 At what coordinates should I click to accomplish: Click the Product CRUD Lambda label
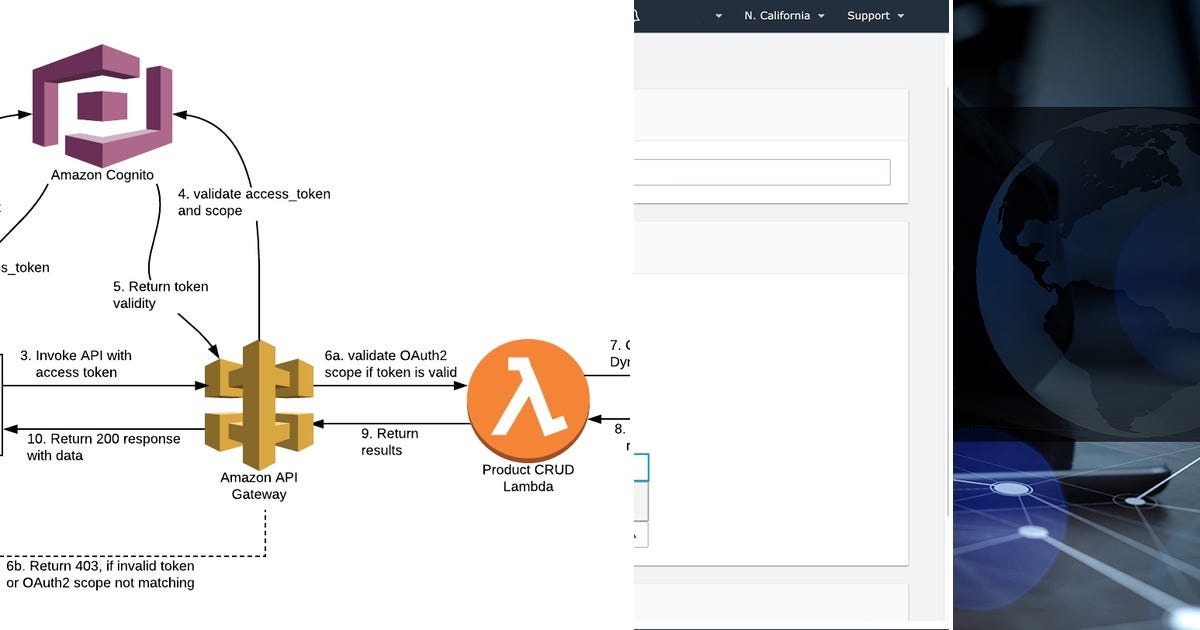coord(528,478)
